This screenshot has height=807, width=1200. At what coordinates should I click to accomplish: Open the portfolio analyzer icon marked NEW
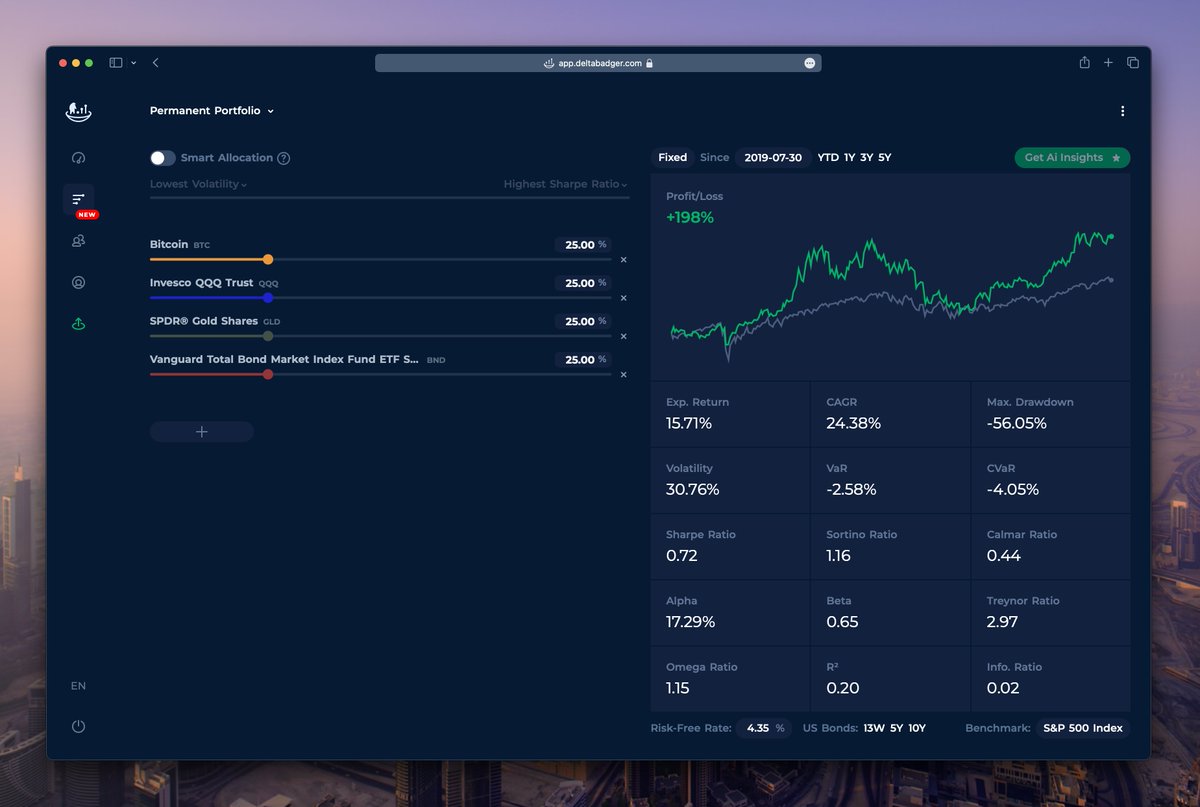point(78,200)
